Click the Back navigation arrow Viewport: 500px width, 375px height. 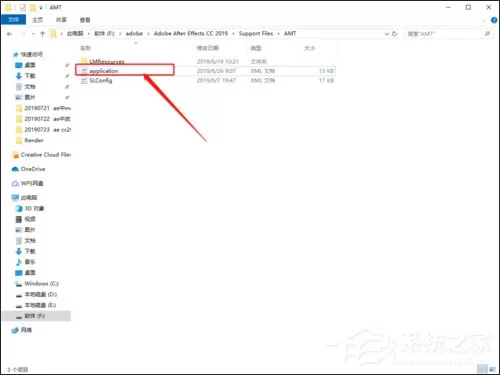9,34
